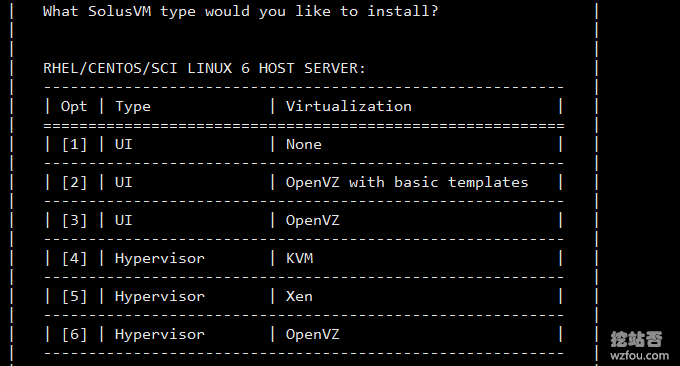Click the [4] option number
The height and width of the screenshot is (366, 680).
click(x=74, y=258)
